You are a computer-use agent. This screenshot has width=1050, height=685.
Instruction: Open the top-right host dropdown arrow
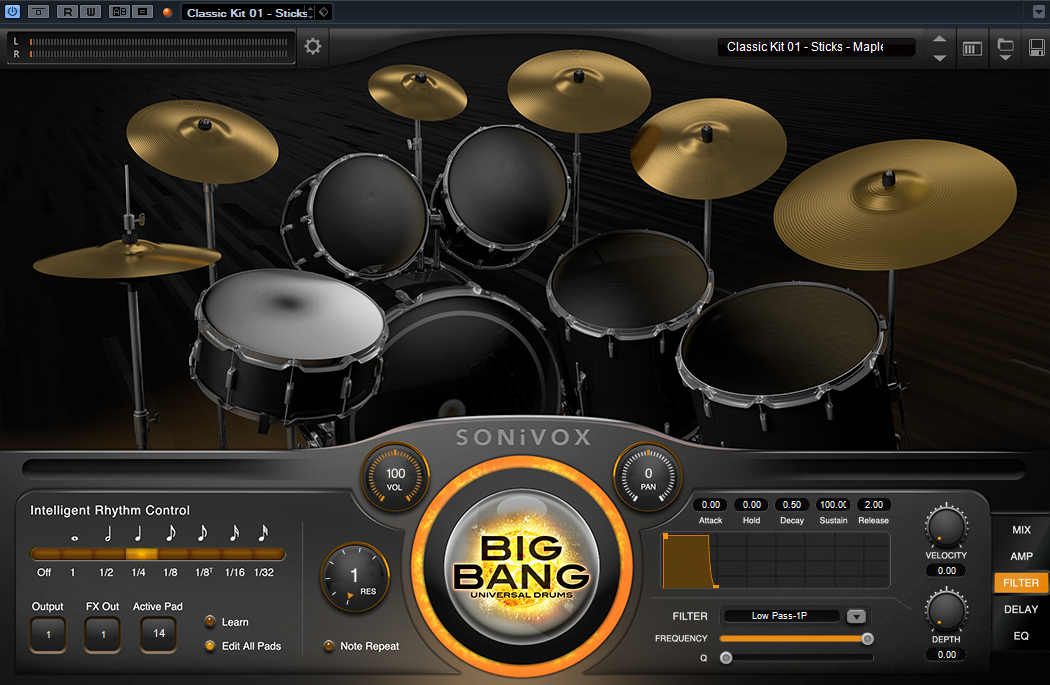tap(1038, 12)
